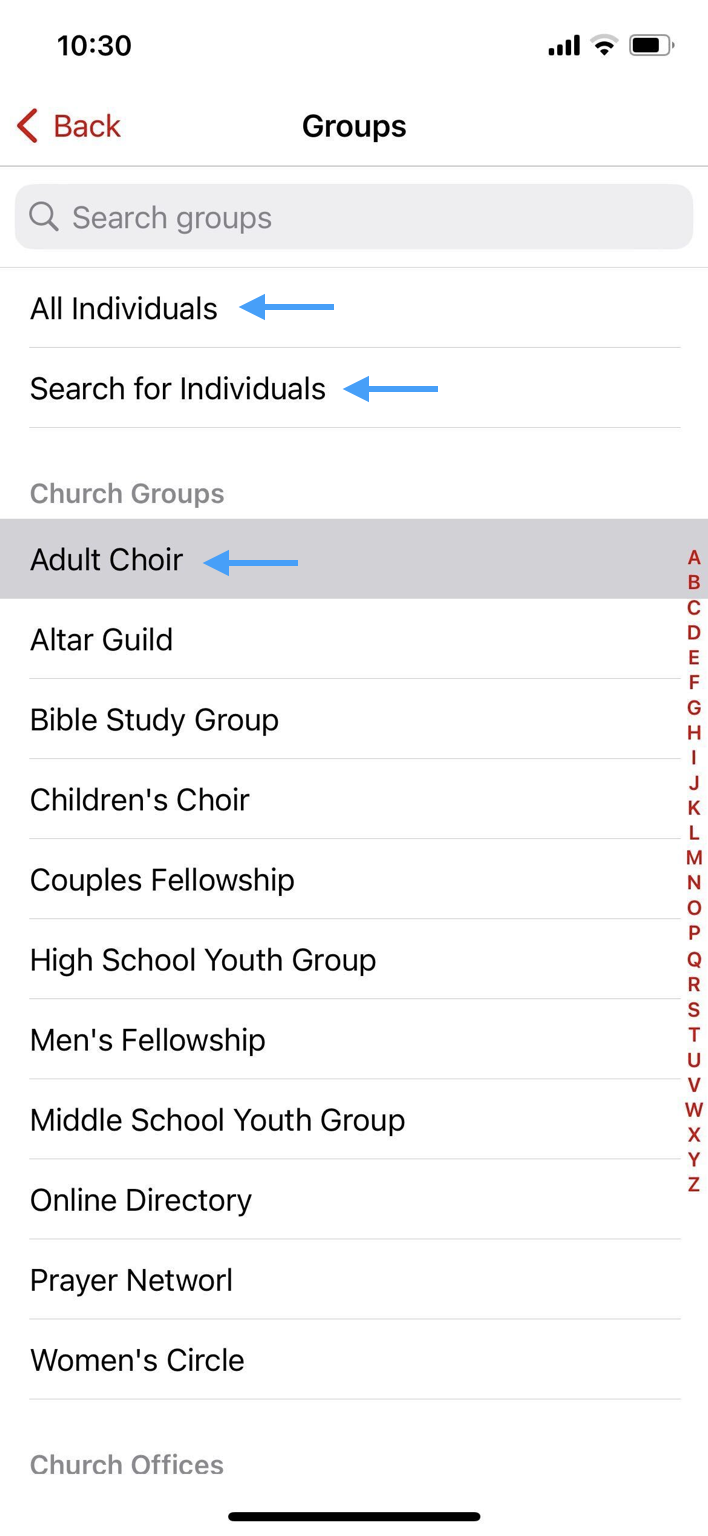Select the Women's Circle group
This screenshot has width=708, height=1536.
138,1359
